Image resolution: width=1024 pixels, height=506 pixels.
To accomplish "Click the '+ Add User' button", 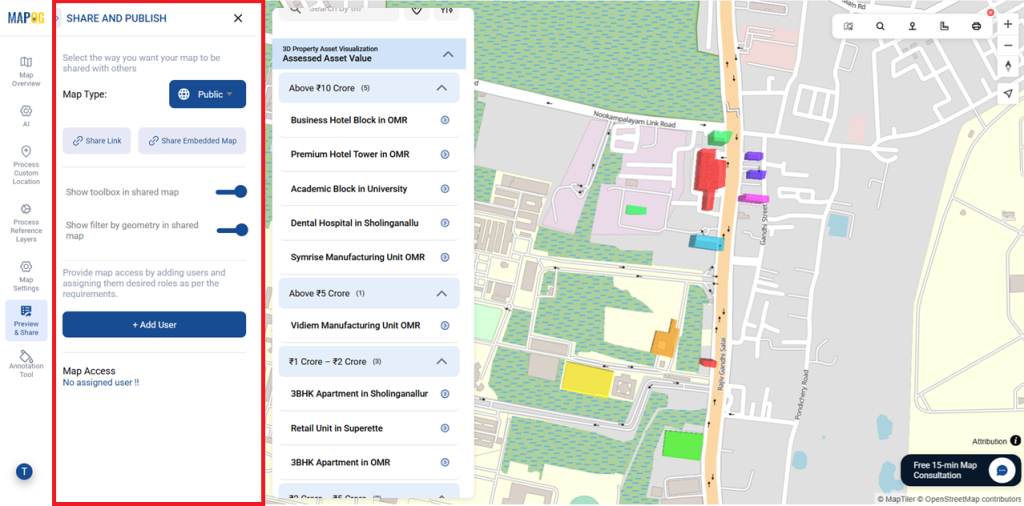I will click(154, 324).
